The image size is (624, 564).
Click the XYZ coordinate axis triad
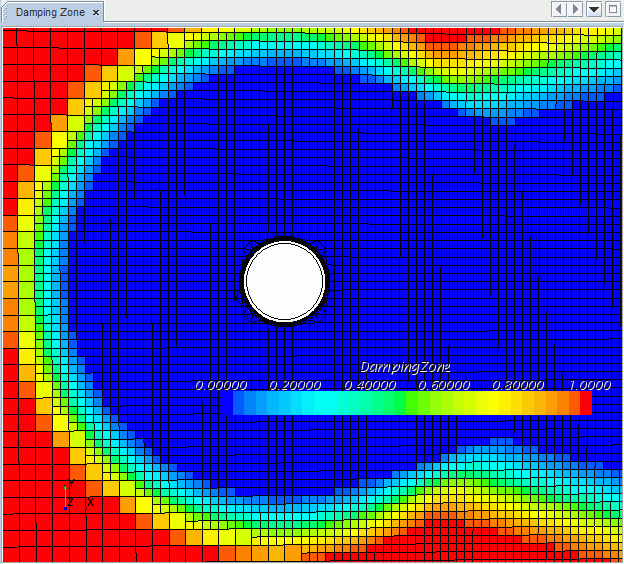click(73, 496)
